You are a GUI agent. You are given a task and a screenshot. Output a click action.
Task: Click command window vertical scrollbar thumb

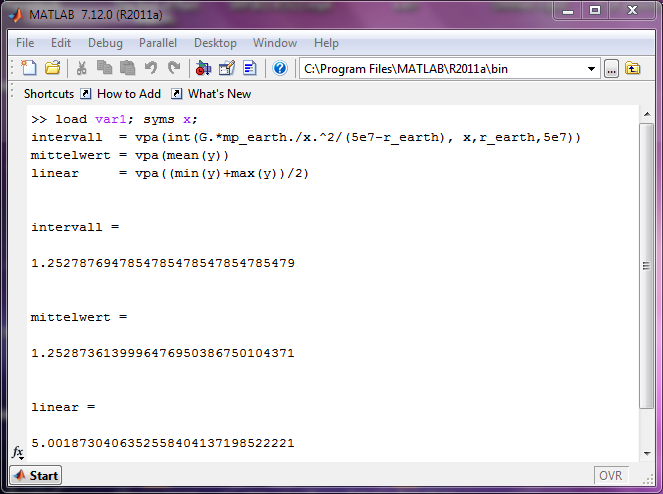[x=647, y=266]
